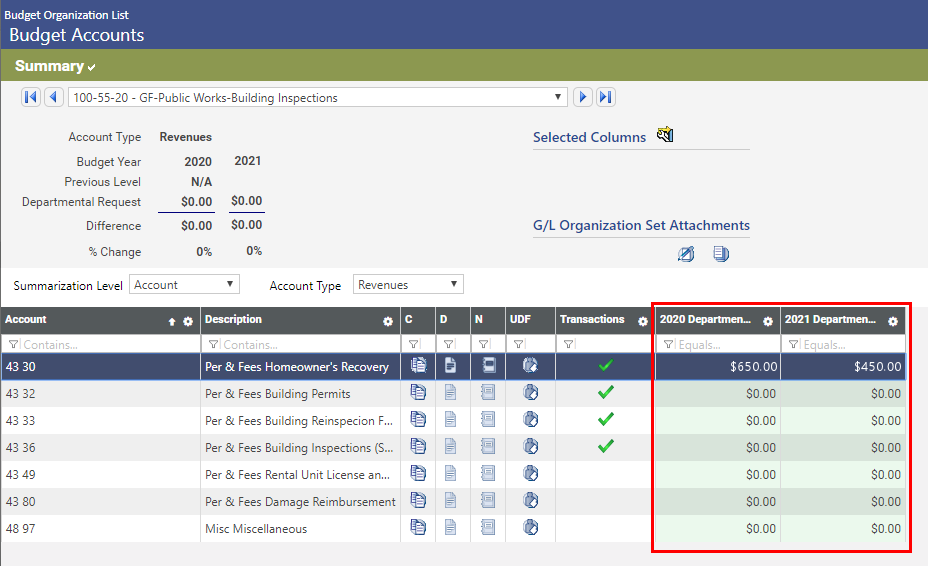Click Transactions checkmark for Building Permits row
Viewport: 928px width, 566px height.
tap(605, 393)
